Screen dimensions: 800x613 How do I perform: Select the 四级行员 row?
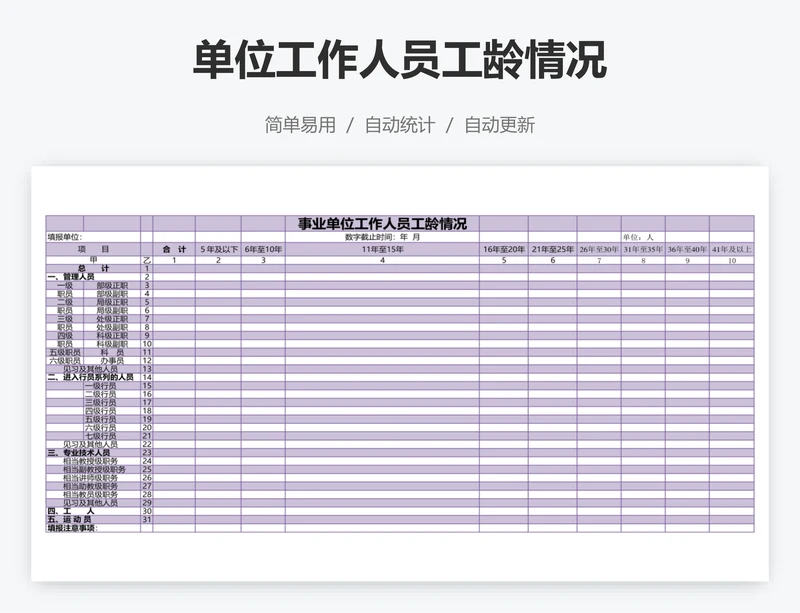pyautogui.click(x=400, y=411)
